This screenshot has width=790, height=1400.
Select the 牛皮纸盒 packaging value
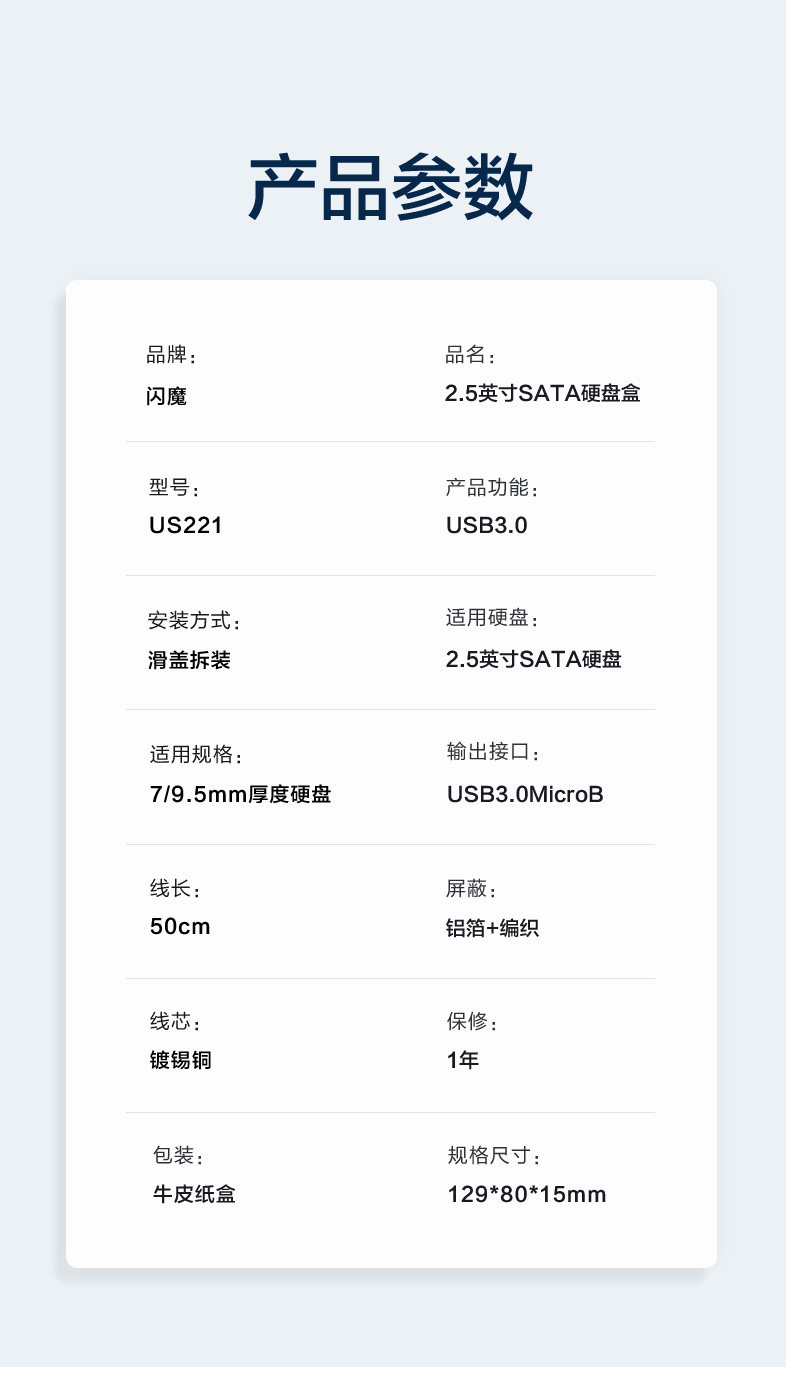[194, 1194]
